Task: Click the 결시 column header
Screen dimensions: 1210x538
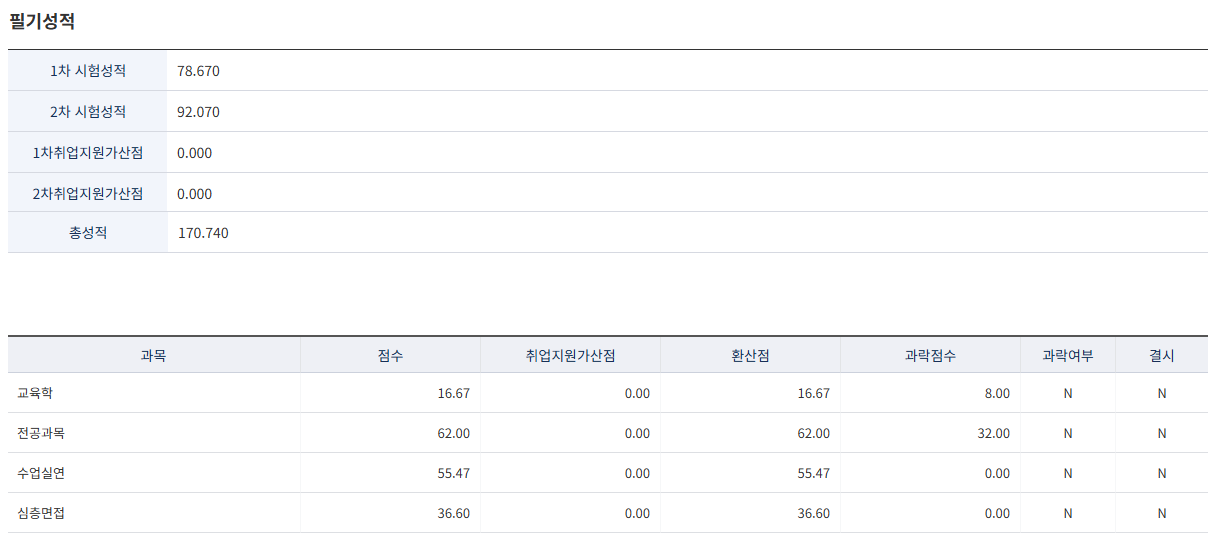Action: (x=1162, y=355)
